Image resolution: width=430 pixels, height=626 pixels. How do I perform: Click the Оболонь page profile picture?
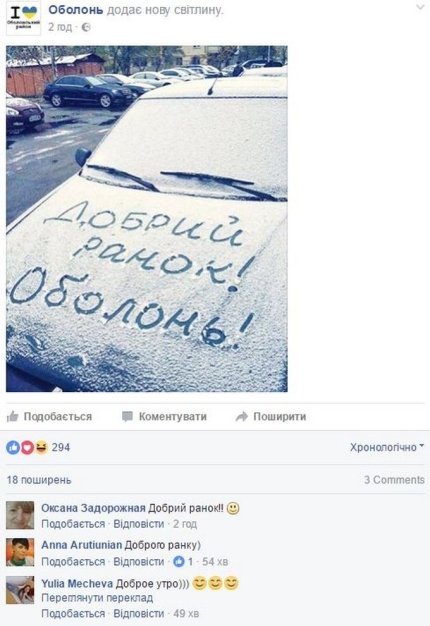tap(23, 18)
